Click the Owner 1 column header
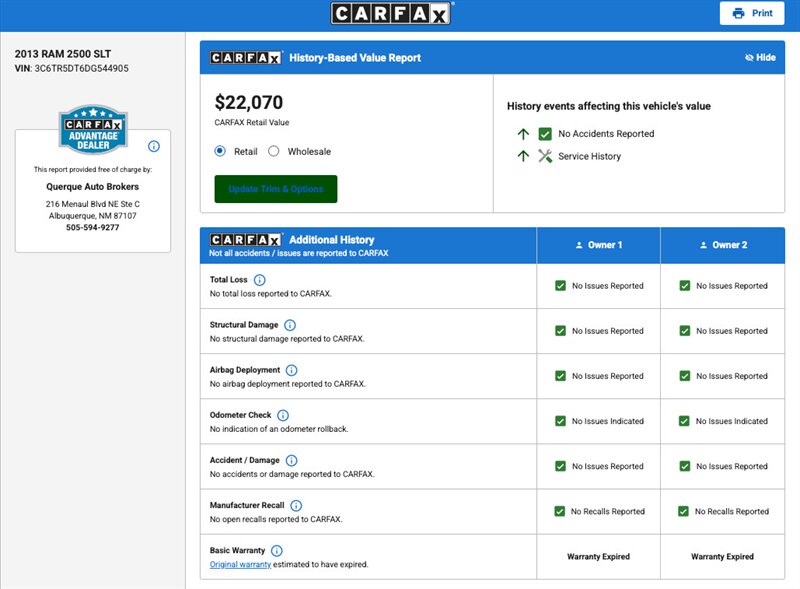 tap(598, 245)
